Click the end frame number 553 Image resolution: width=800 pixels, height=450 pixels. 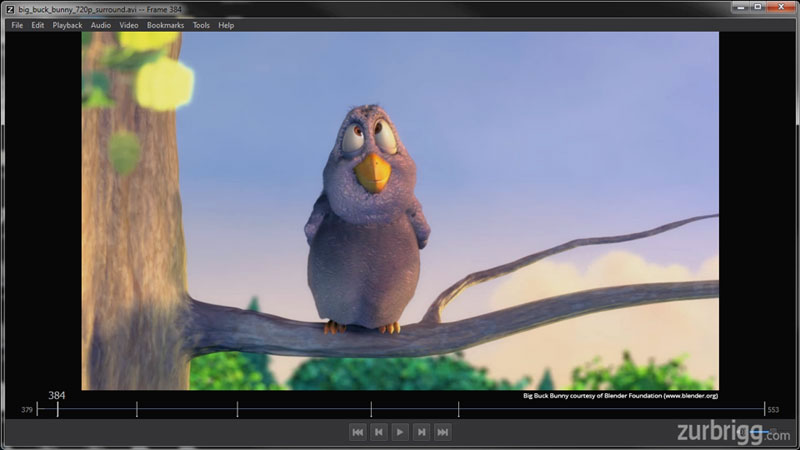pyautogui.click(x=773, y=410)
